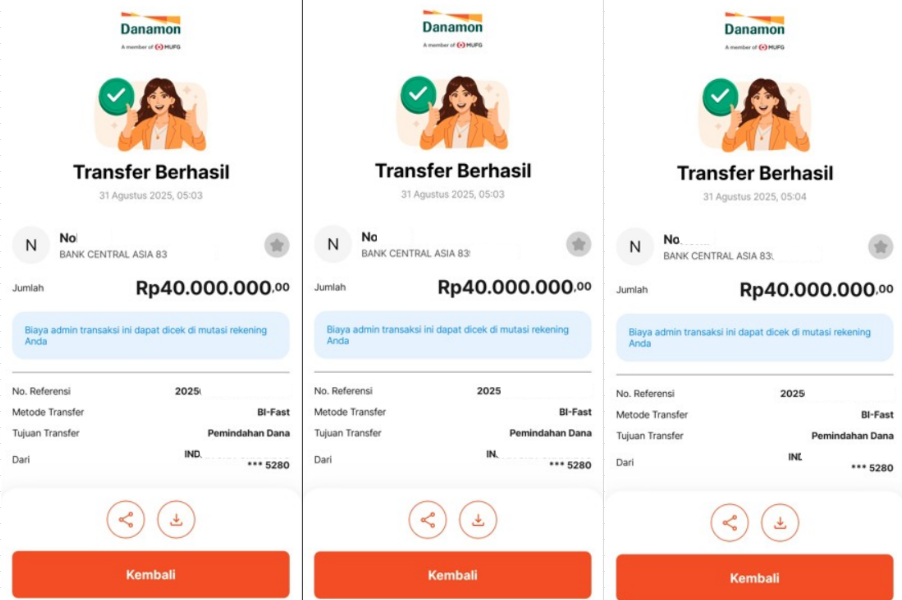Click the admin fee notice in the right receipt

click(755, 338)
